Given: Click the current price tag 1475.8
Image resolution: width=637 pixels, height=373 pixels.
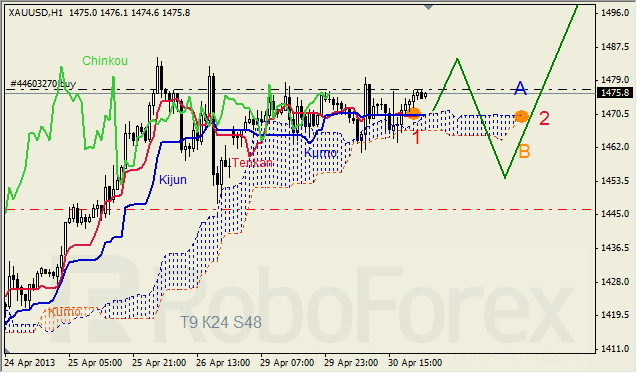Looking at the screenshot, I should [615, 93].
